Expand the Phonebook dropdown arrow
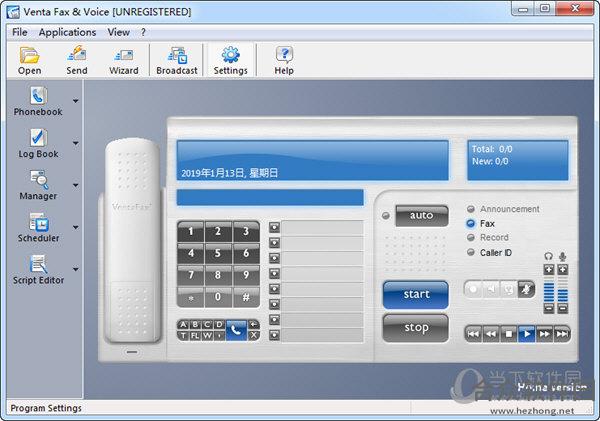Image resolution: width=600 pixels, height=421 pixels. click(76, 101)
